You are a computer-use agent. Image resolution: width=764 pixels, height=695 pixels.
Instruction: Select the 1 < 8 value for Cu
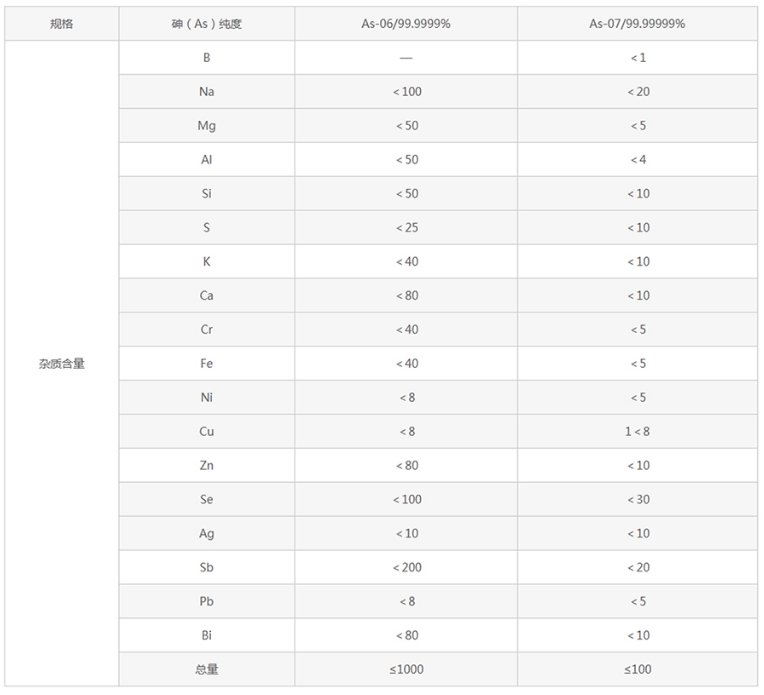pos(638,431)
